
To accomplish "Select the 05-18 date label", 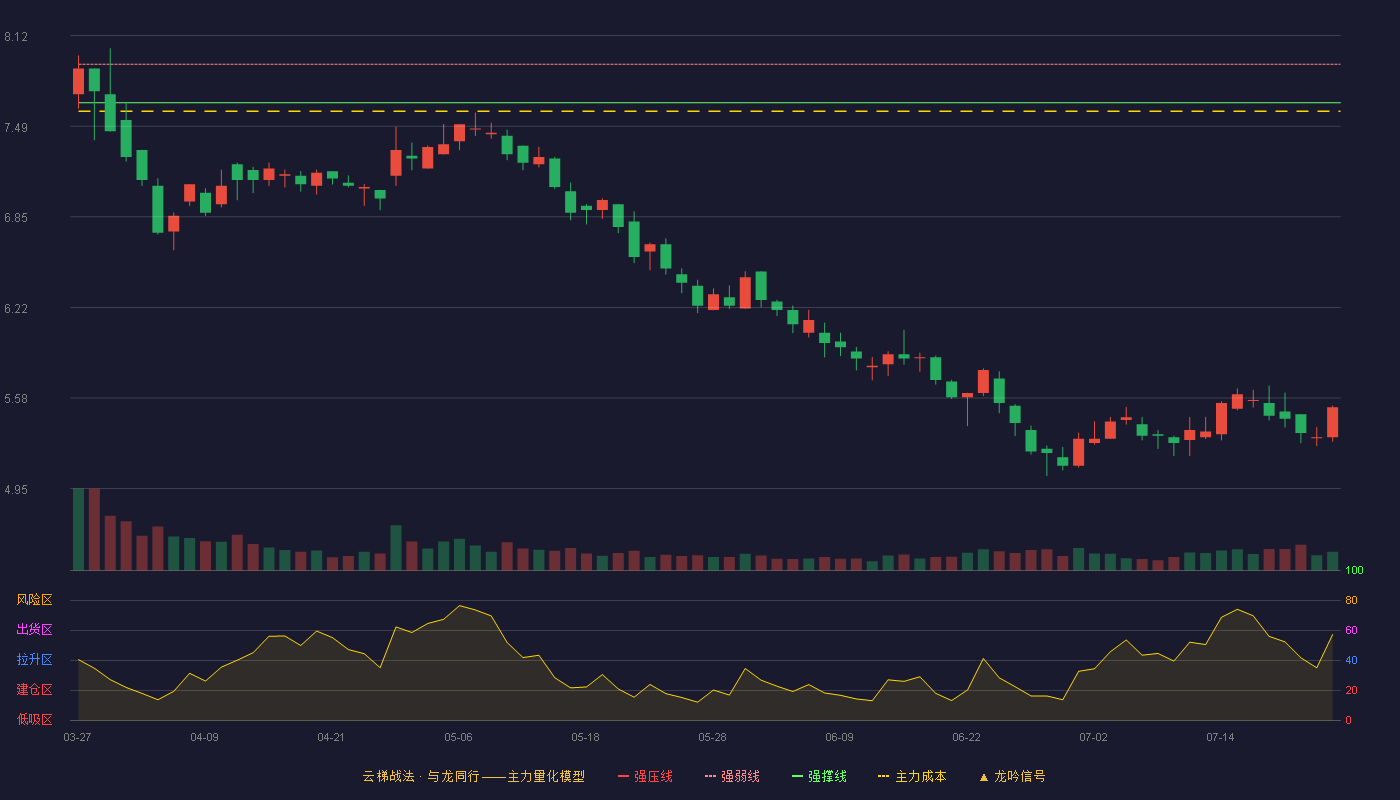I will 585,737.
